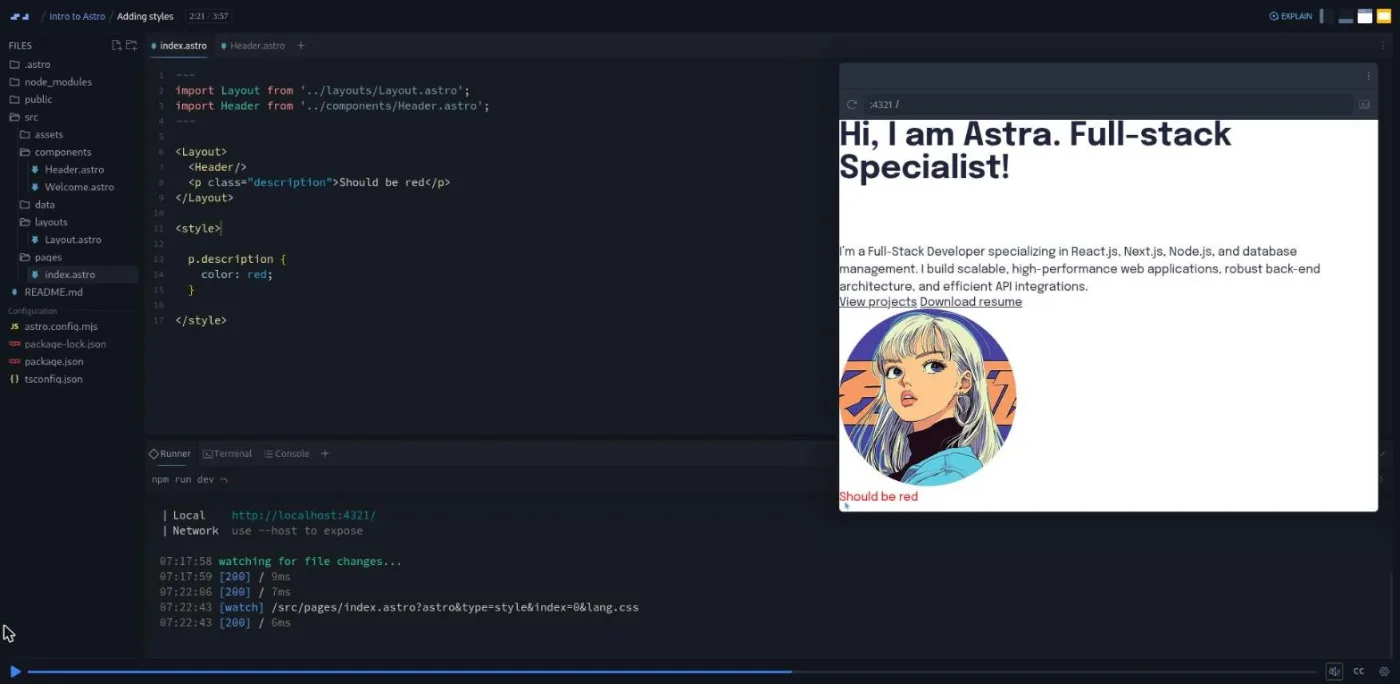Open the preview window three-dot menu
The height and width of the screenshot is (684, 1400).
(1368, 76)
